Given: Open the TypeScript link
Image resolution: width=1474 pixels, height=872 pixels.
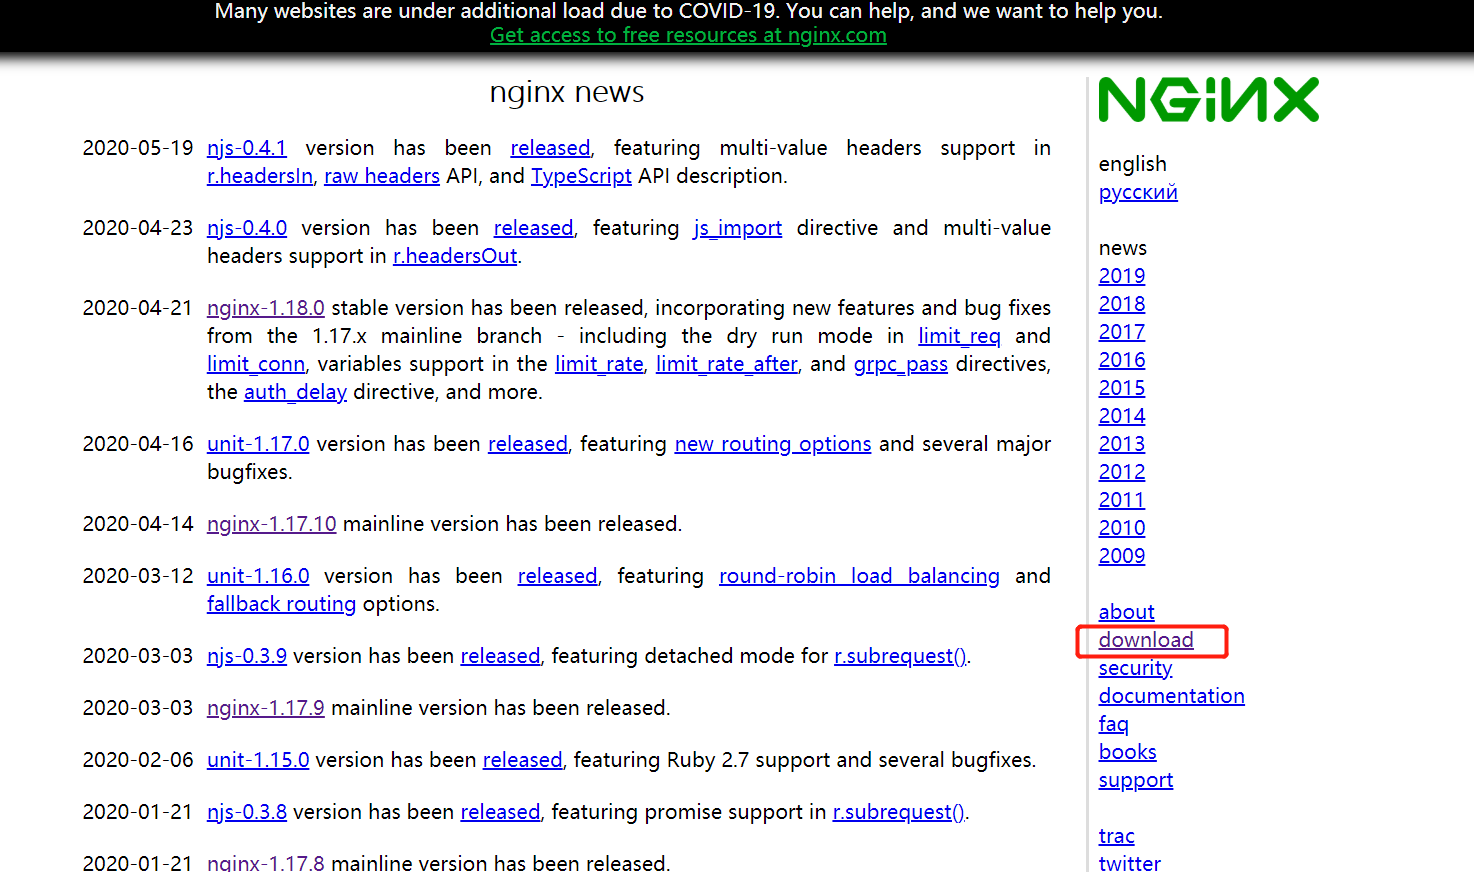Looking at the screenshot, I should (x=581, y=176).
